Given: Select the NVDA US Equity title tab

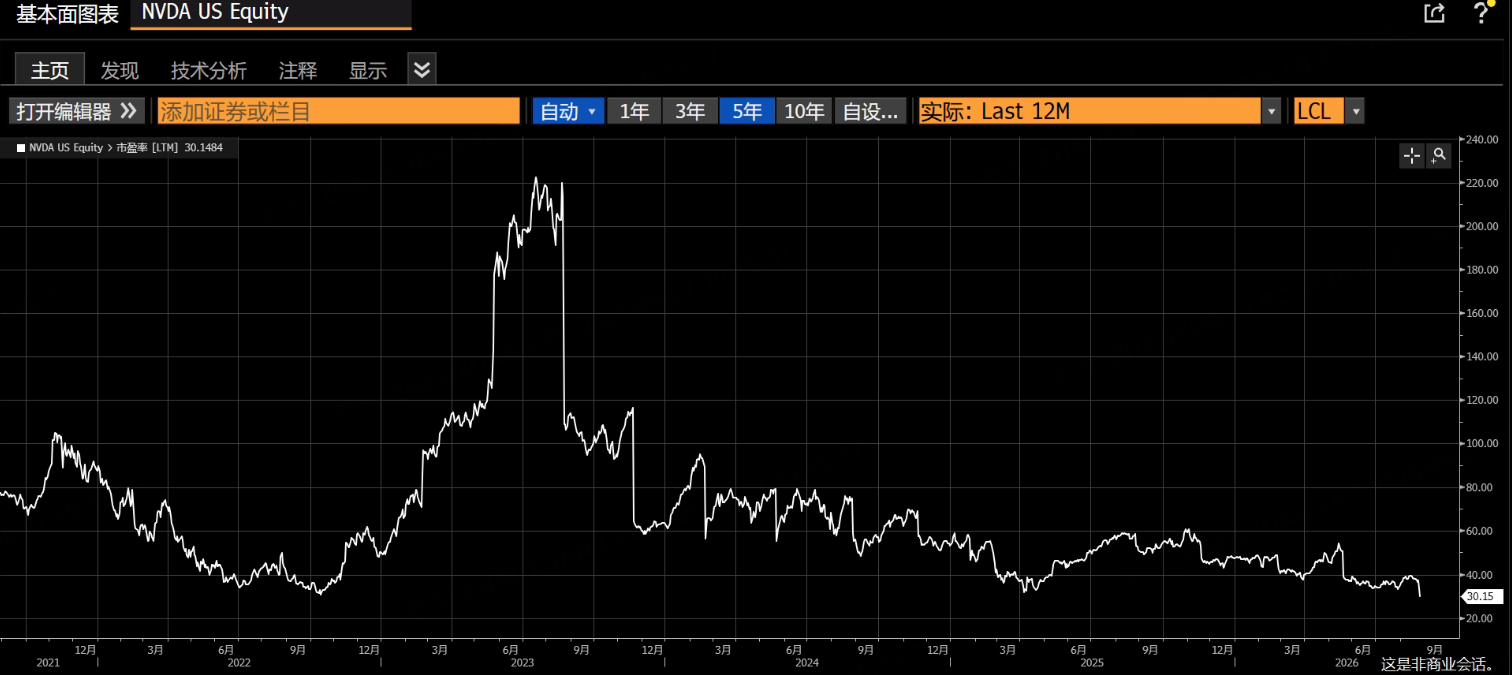Looking at the screenshot, I should [x=270, y=14].
